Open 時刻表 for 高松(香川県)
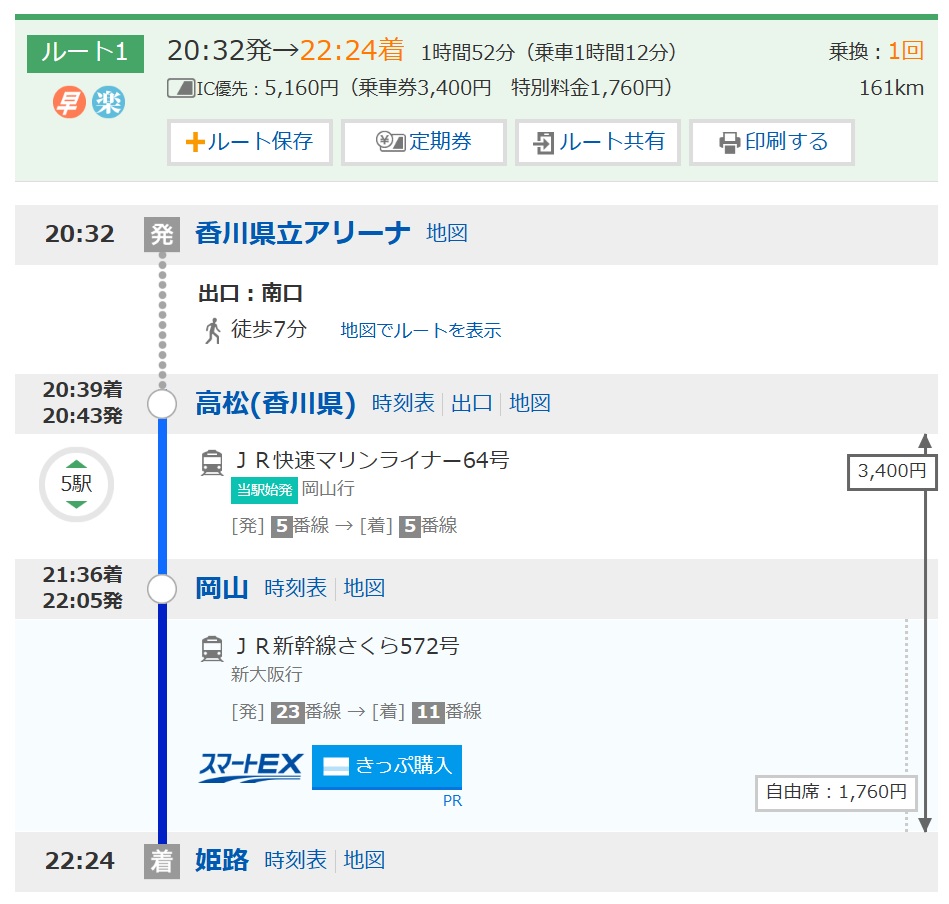 click(x=403, y=403)
